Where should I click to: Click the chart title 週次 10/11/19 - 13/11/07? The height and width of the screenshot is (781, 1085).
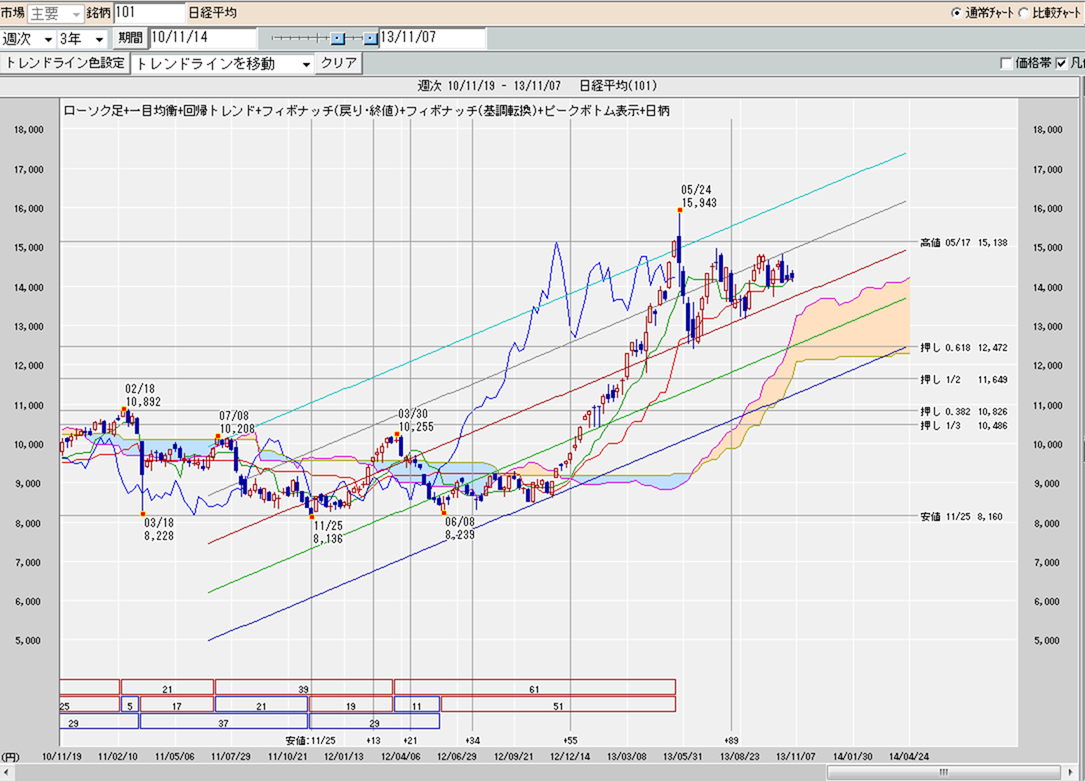(x=489, y=86)
